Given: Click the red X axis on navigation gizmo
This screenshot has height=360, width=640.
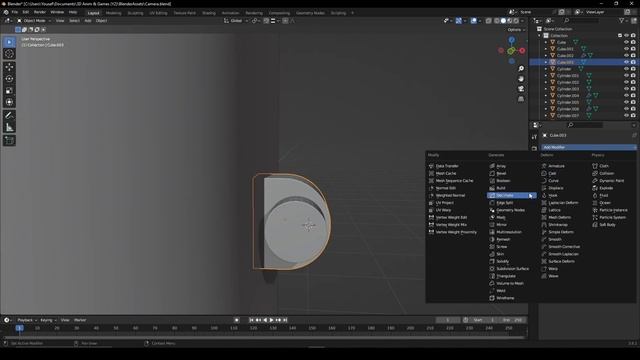Looking at the screenshot, I should tap(522, 51).
